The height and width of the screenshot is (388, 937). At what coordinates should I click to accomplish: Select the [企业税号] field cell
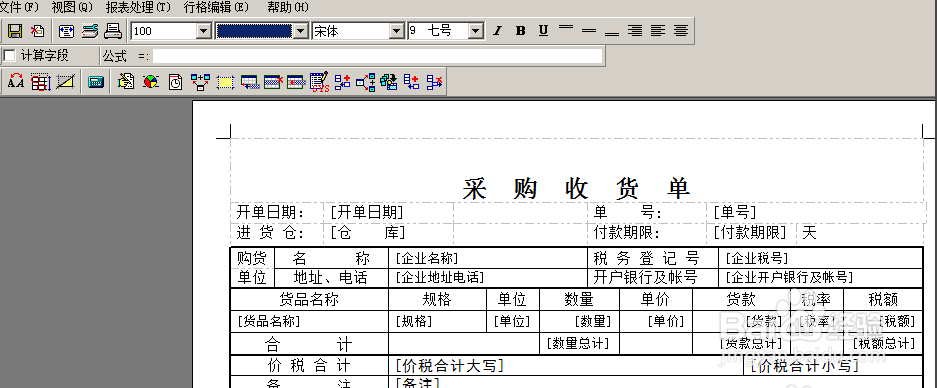click(x=820, y=258)
